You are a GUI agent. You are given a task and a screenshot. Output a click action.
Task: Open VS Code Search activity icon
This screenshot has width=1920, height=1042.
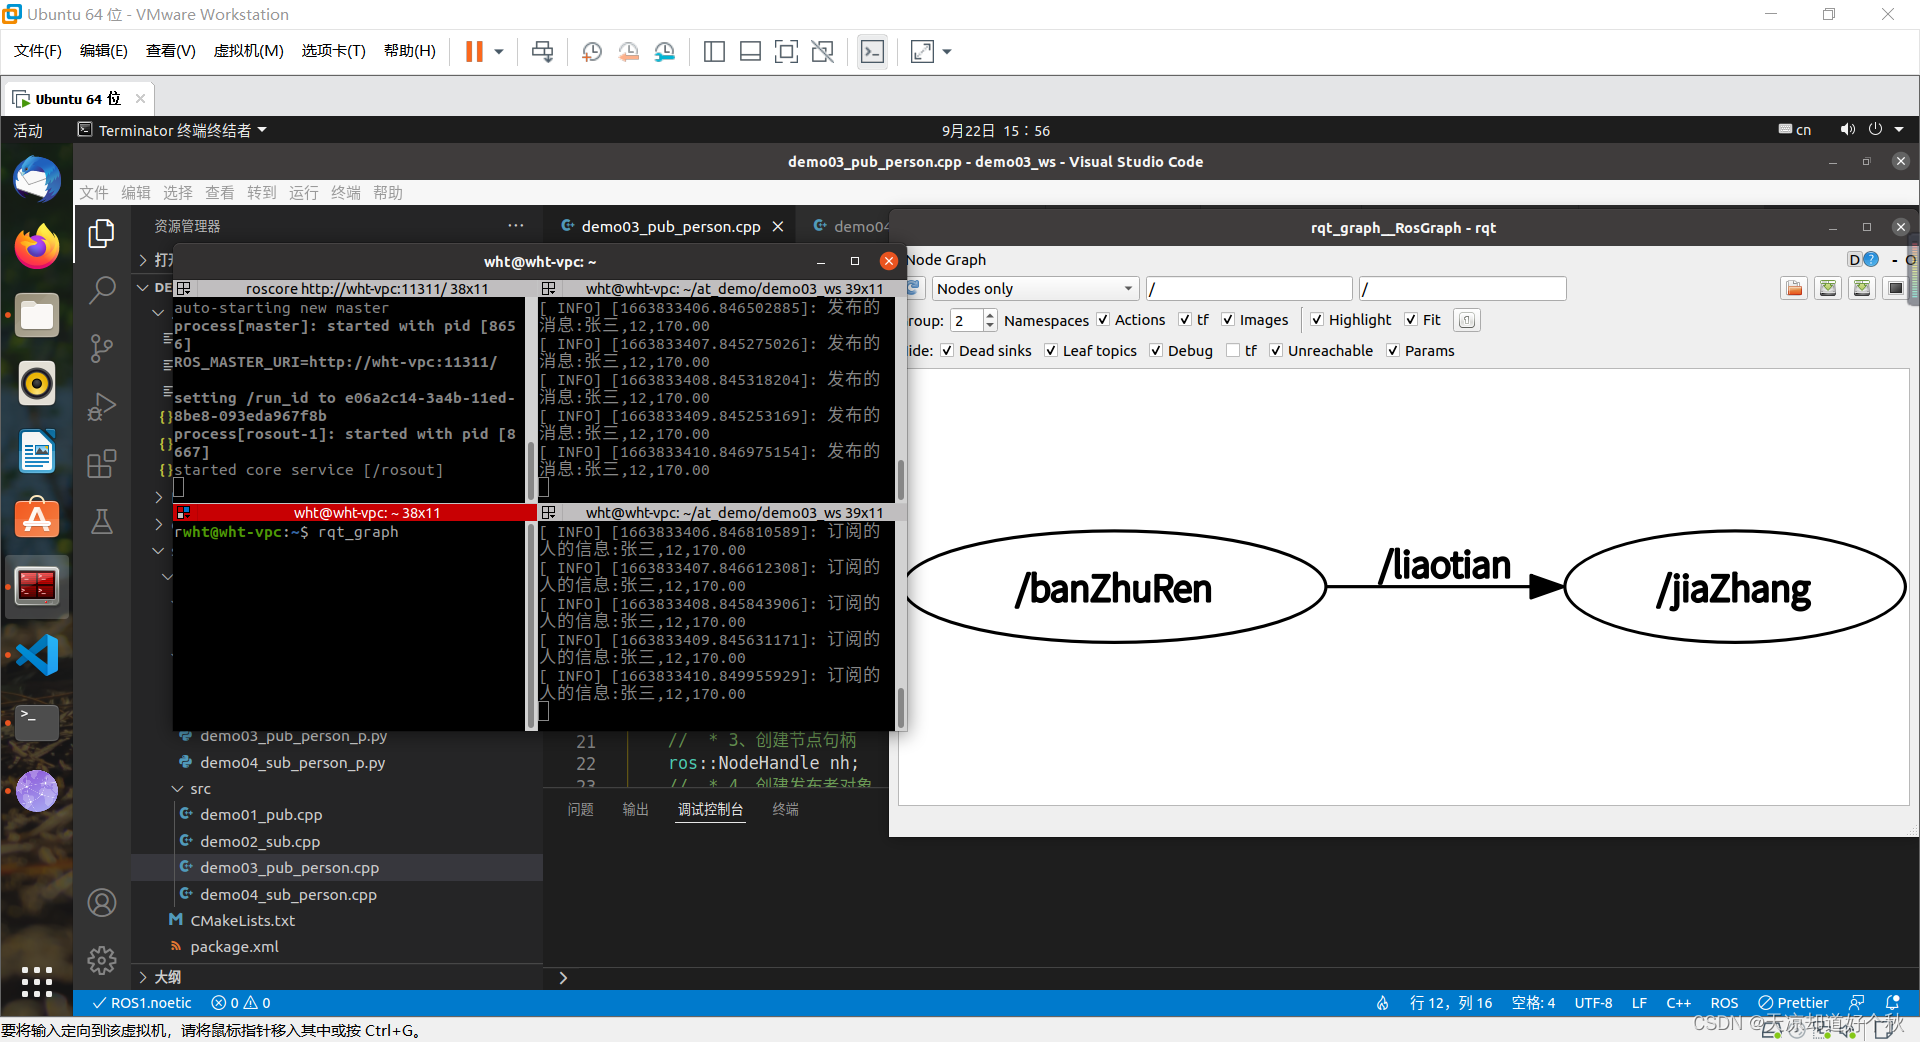(x=101, y=290)
